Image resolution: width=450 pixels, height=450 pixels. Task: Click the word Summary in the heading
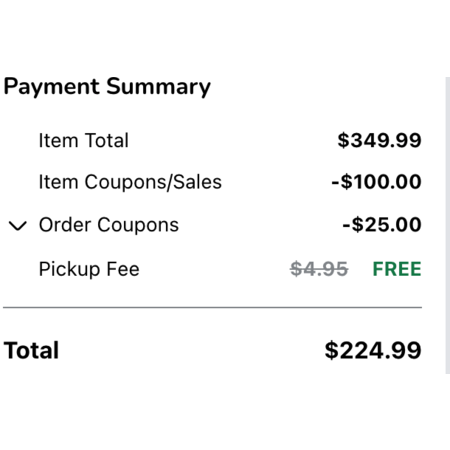click(159, 87)
